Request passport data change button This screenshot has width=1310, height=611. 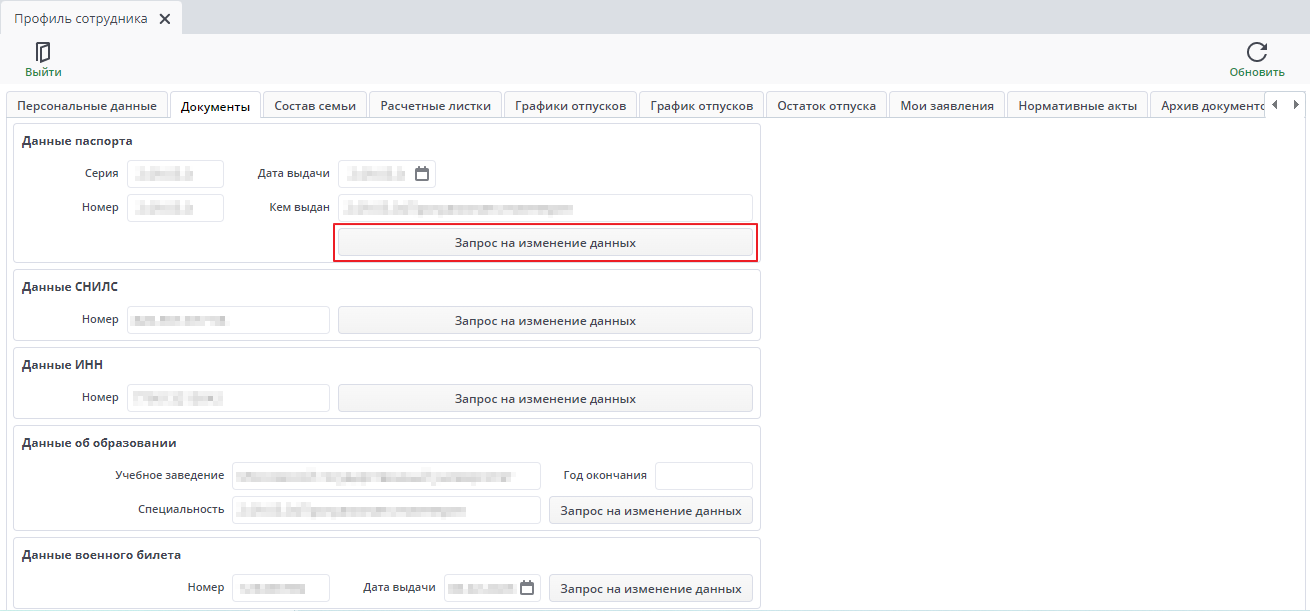pyautogui.click(x=545, y=243)
